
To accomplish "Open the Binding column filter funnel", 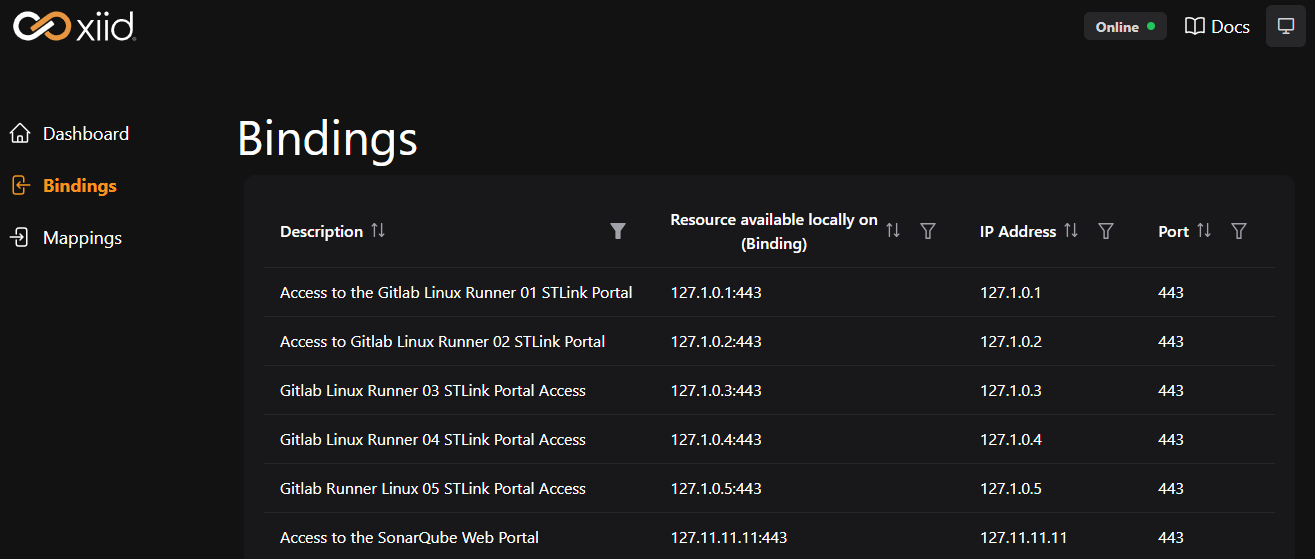I will click(x=928, y=231).
